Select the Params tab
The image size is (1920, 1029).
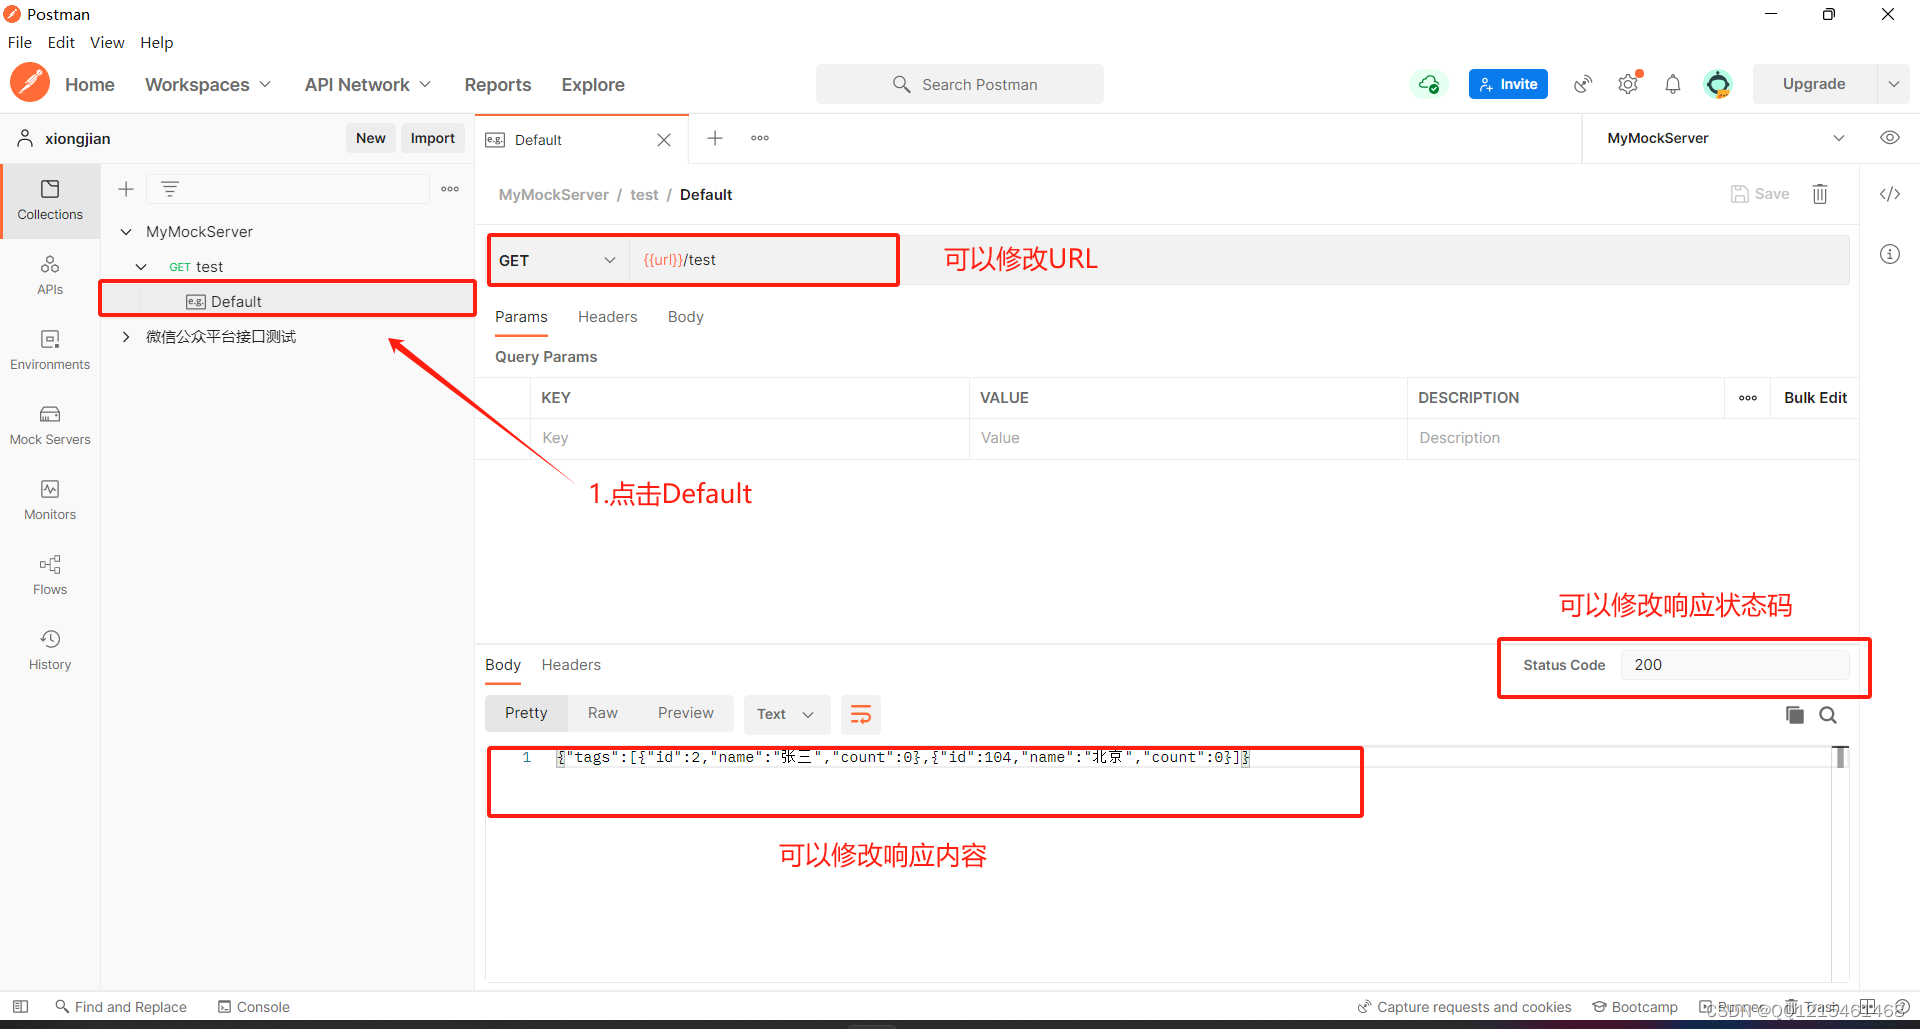pyautogui.click(x=521, y=317)
